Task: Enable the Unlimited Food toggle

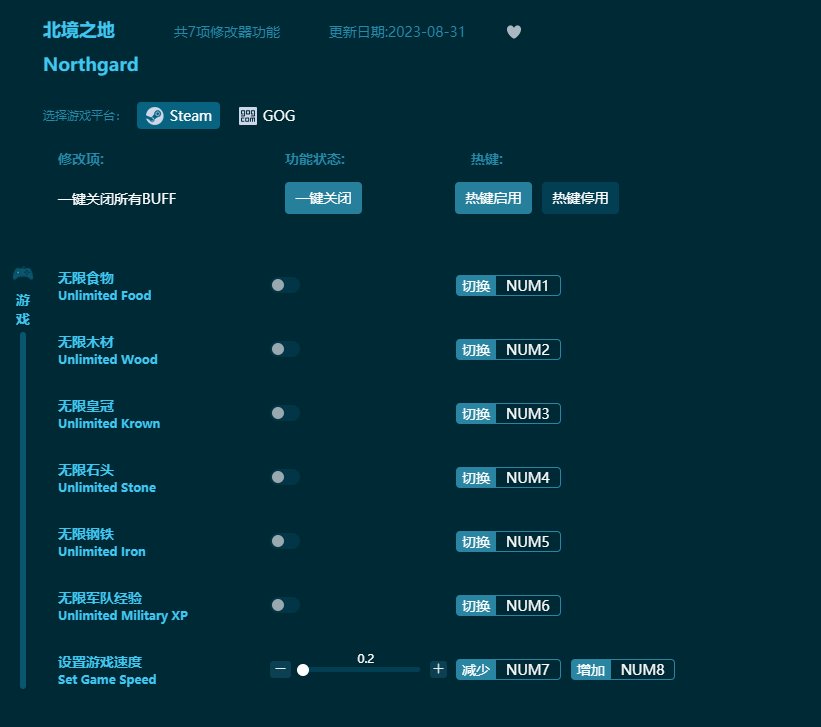Action: (x=284, y=285)
